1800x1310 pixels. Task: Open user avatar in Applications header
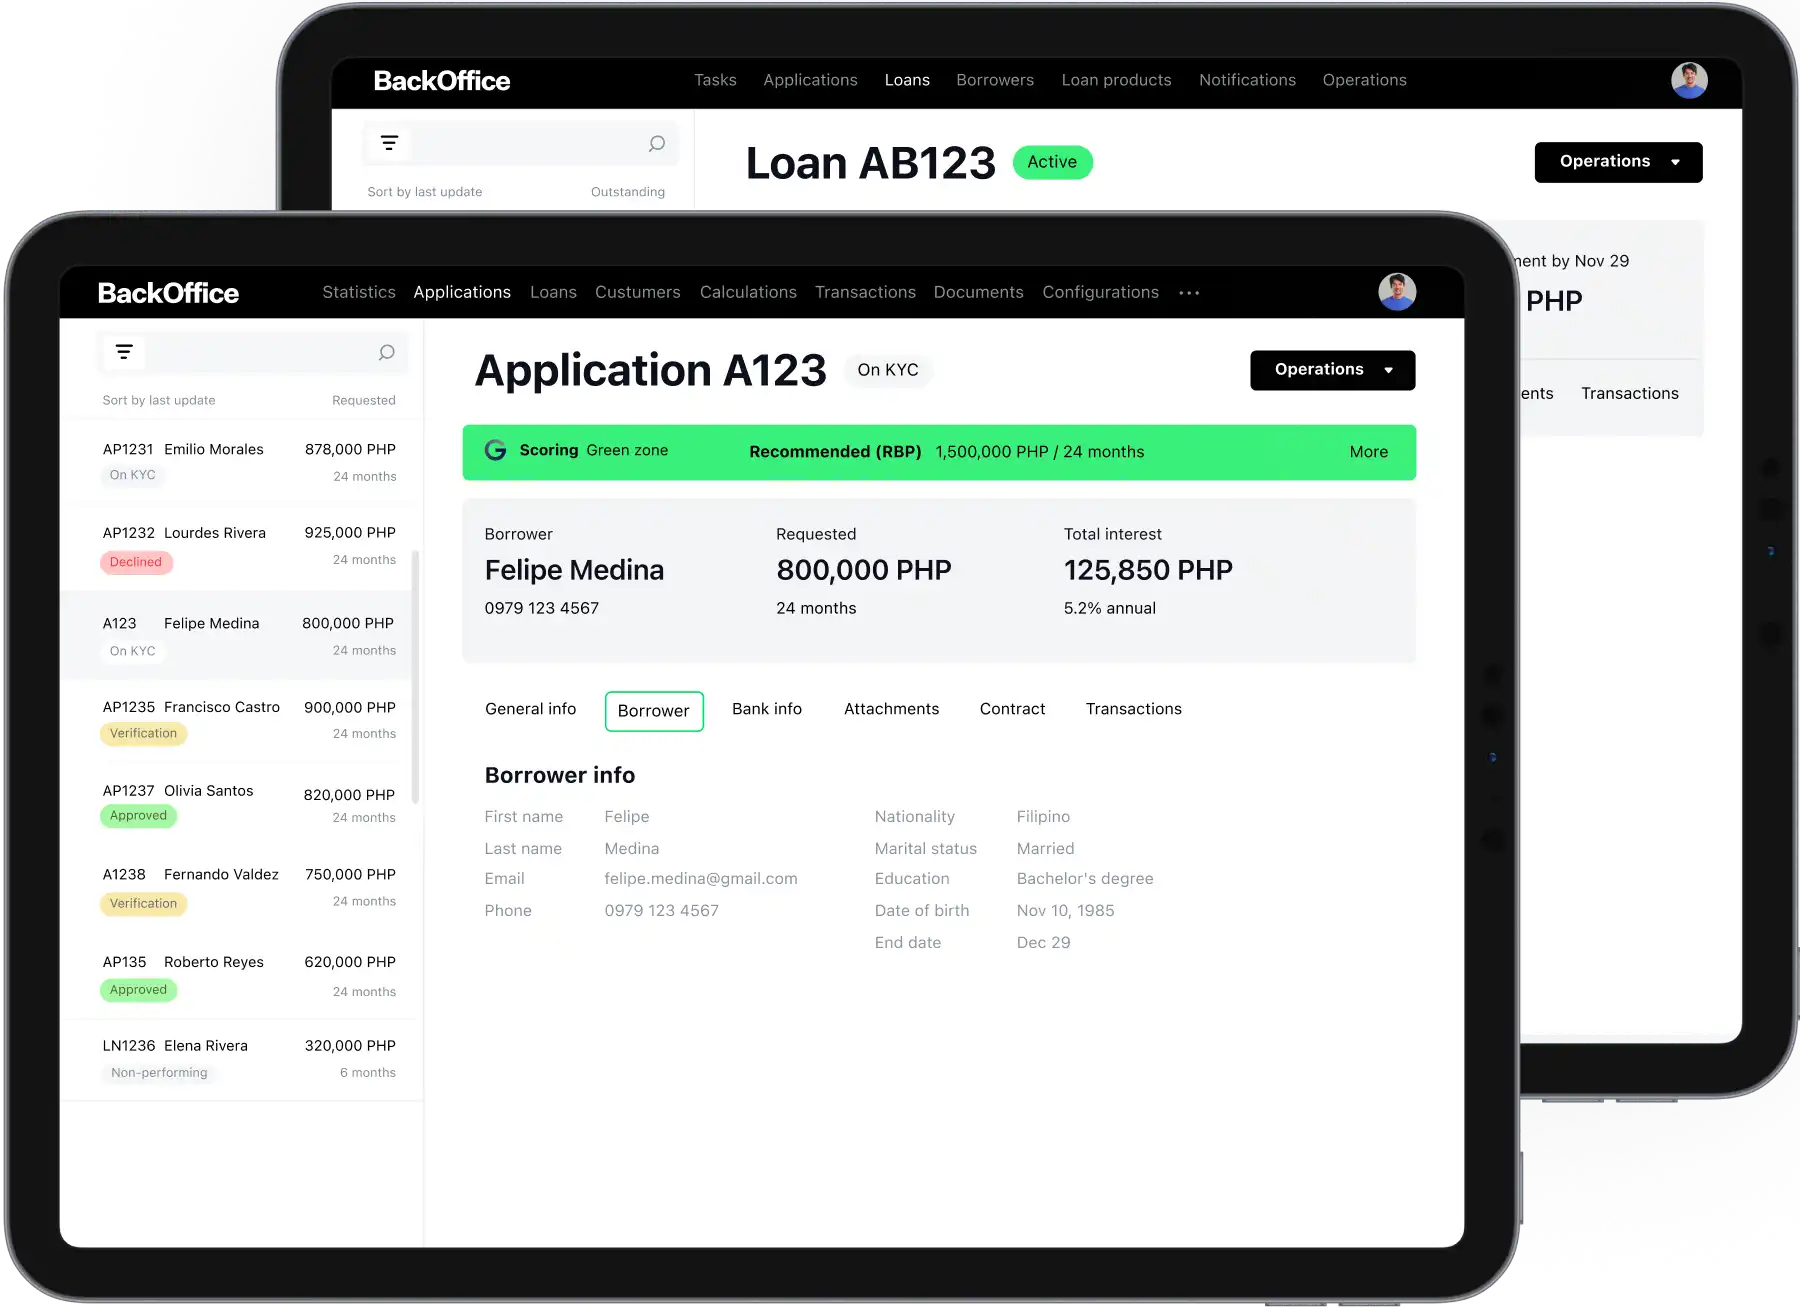click(1396, 292)
